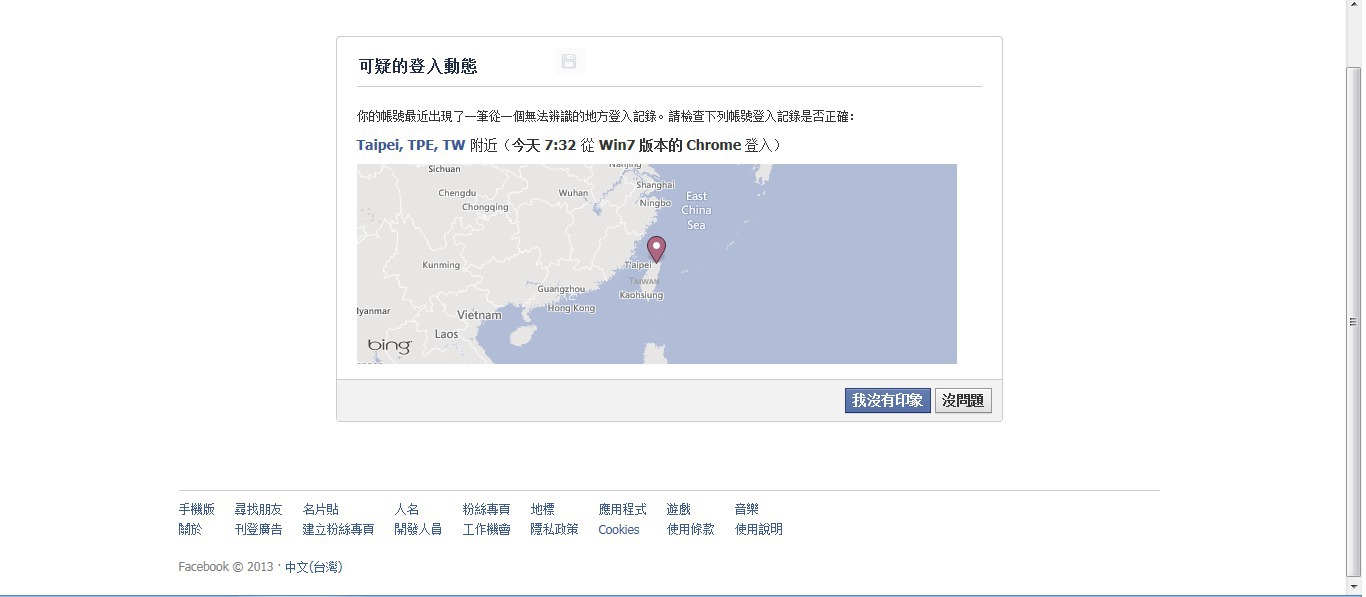
Task: Click the Vietnam label on the map
Action: pyautogui.click(x=480, y=315)
